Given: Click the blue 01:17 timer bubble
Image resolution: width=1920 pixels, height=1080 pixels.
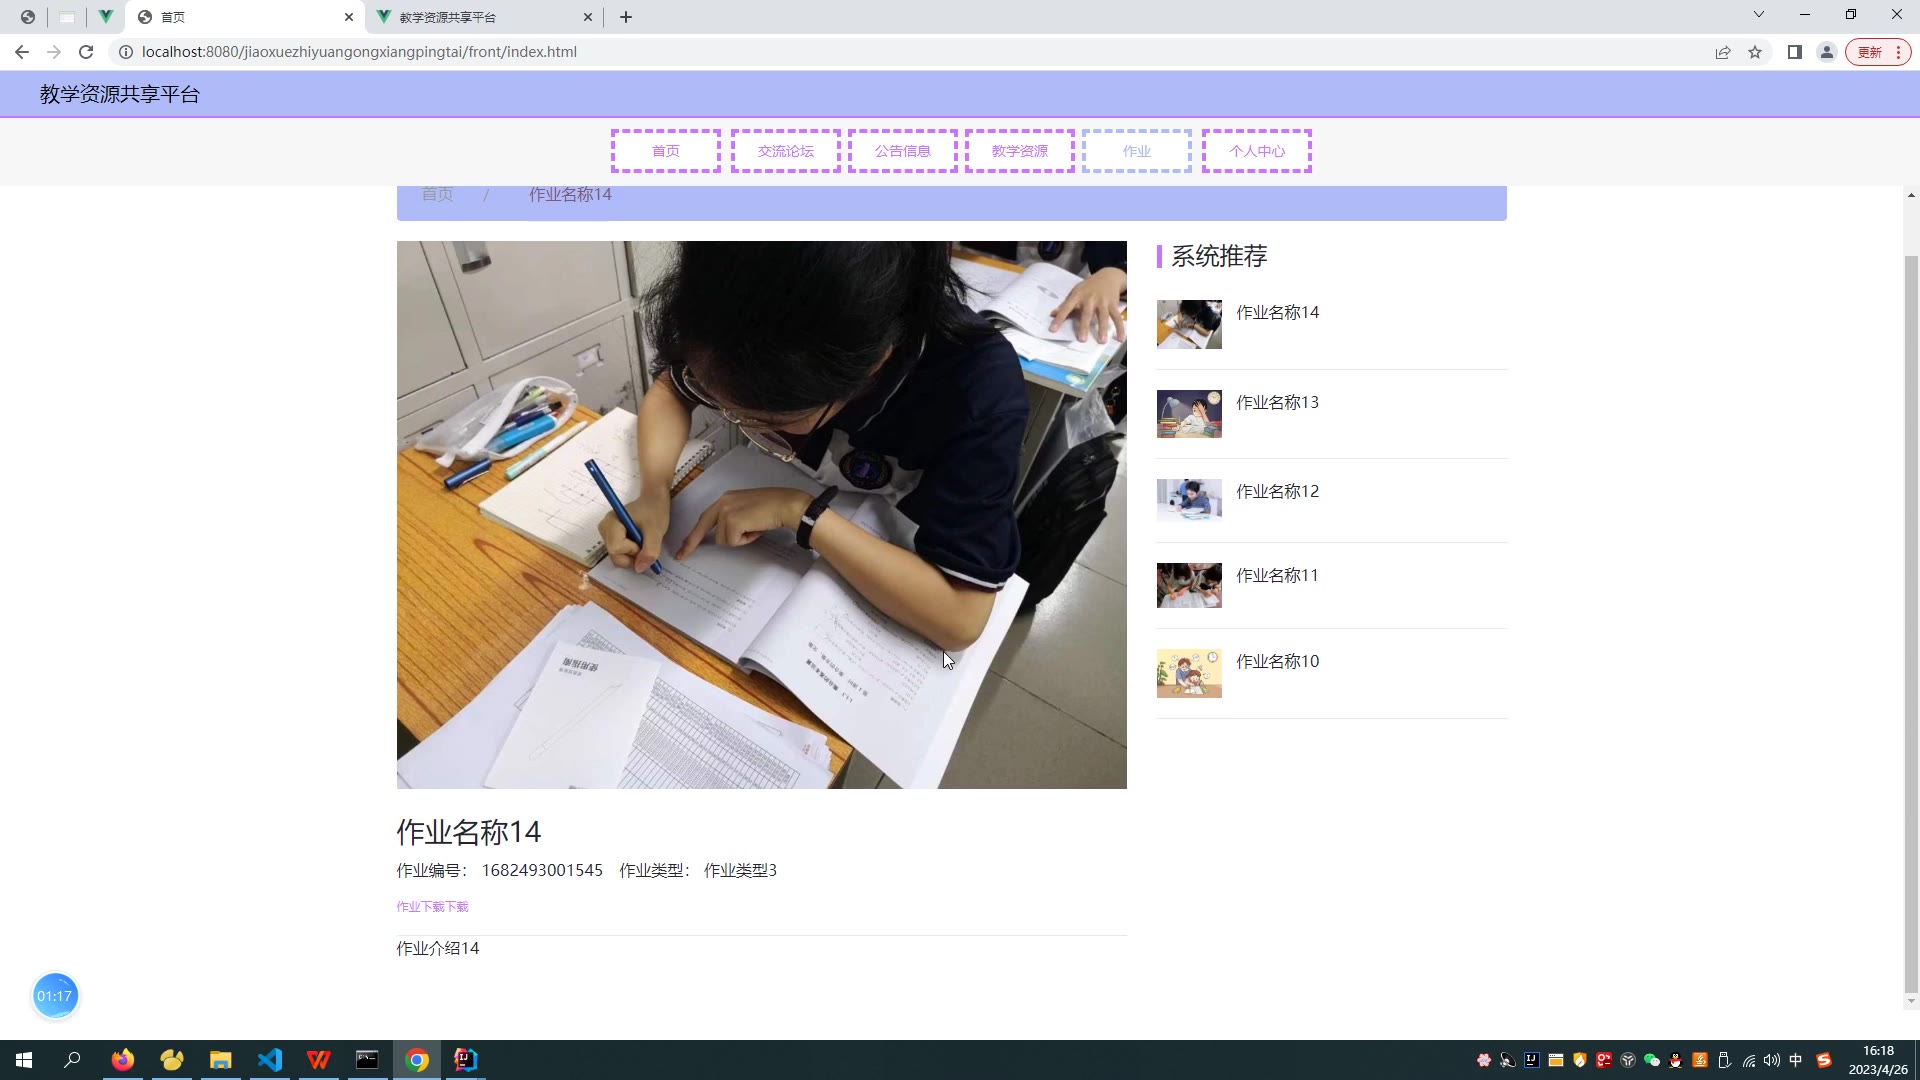Looking at the screenshot, I should tap(55, 996).
